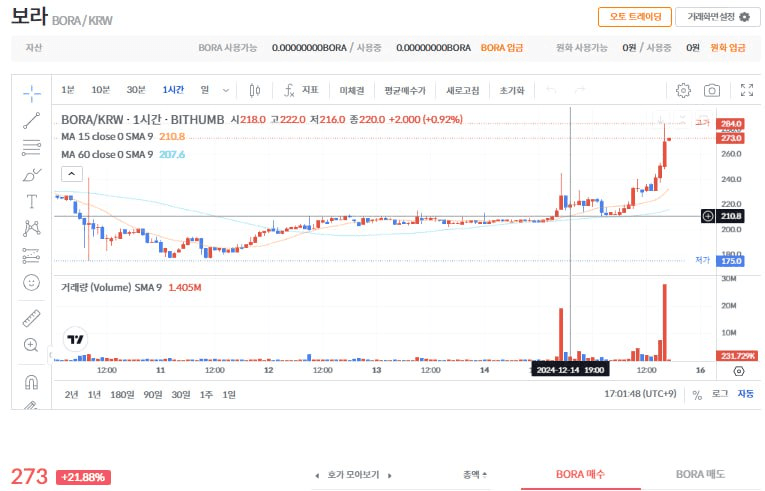Image resolution: width=765 pixels, height=491 pixels.
Task: Select the 10분 interval
Action: tap(101, 90)
